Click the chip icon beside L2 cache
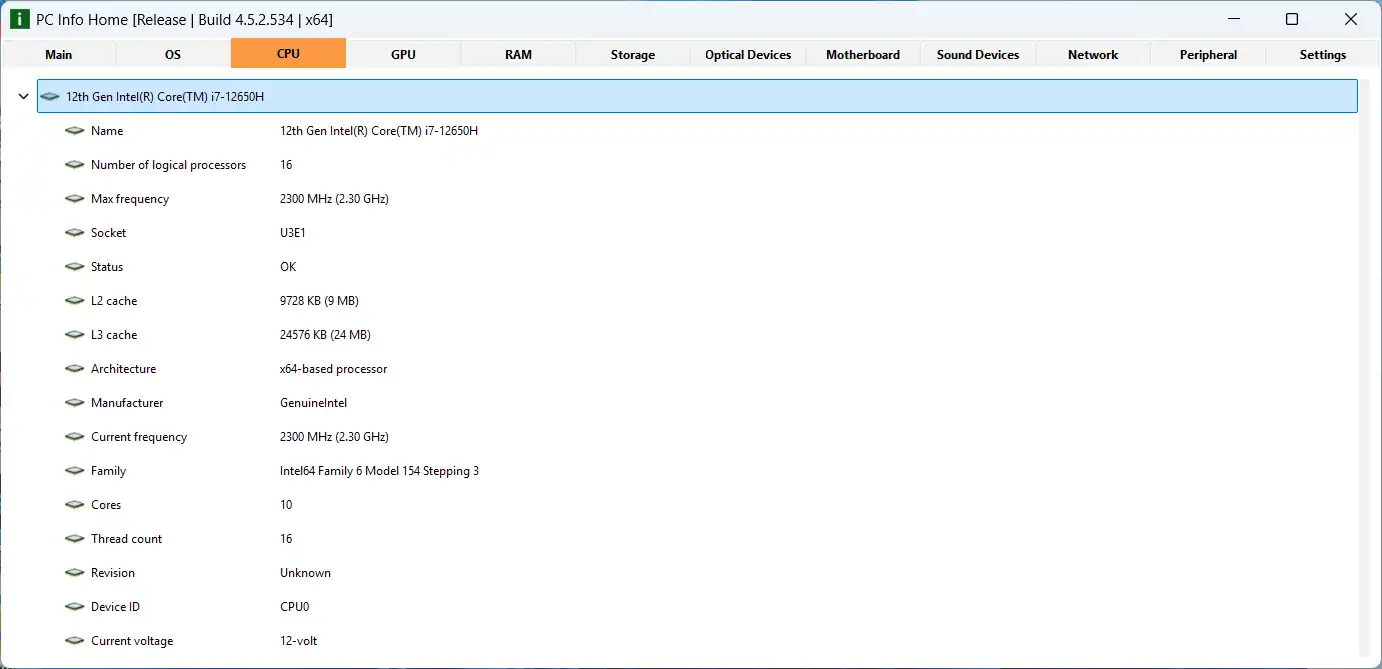The width and height of the screenshot is (1382, 669). pos(74,301)
